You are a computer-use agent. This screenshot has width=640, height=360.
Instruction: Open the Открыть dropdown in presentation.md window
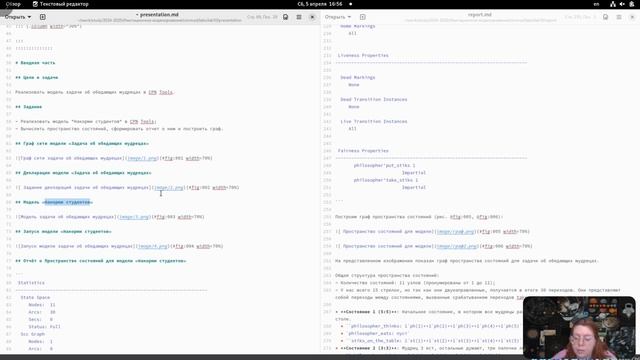[18, 17]
